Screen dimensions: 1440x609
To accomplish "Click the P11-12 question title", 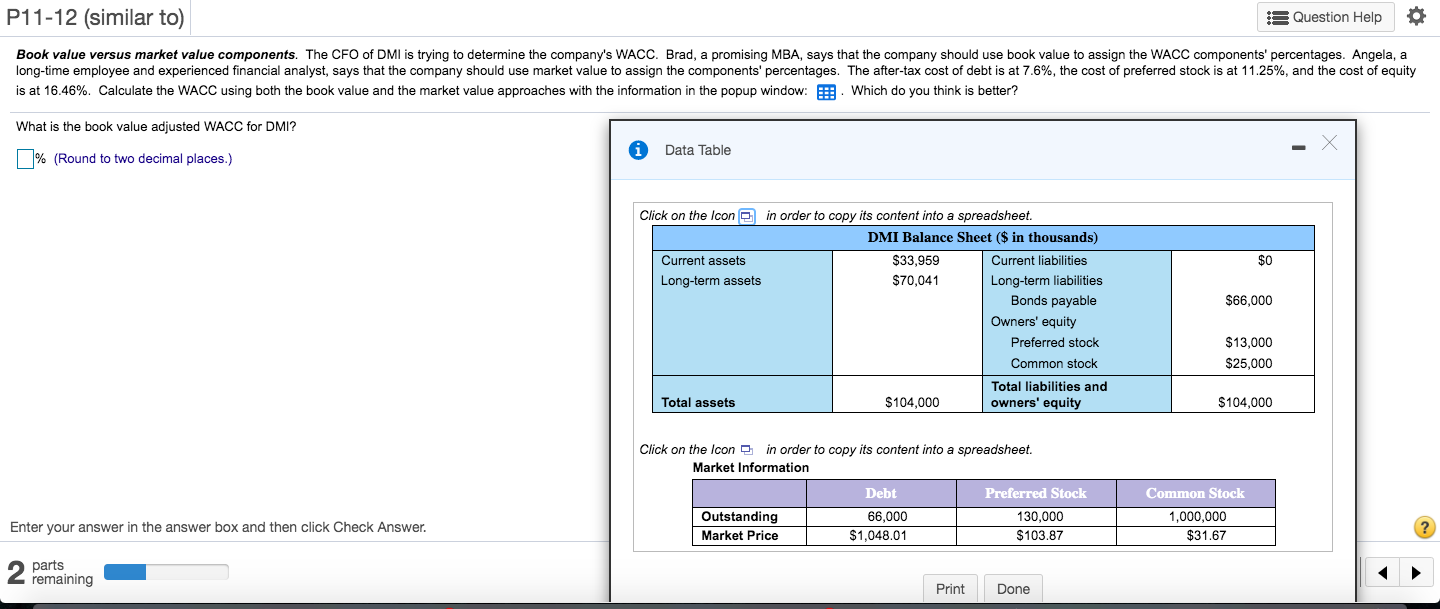I will 96,17.
